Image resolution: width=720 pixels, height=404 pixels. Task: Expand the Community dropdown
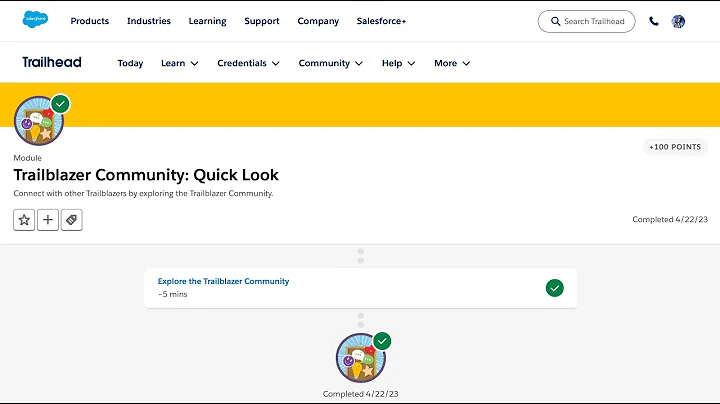[x=331, y=63]
